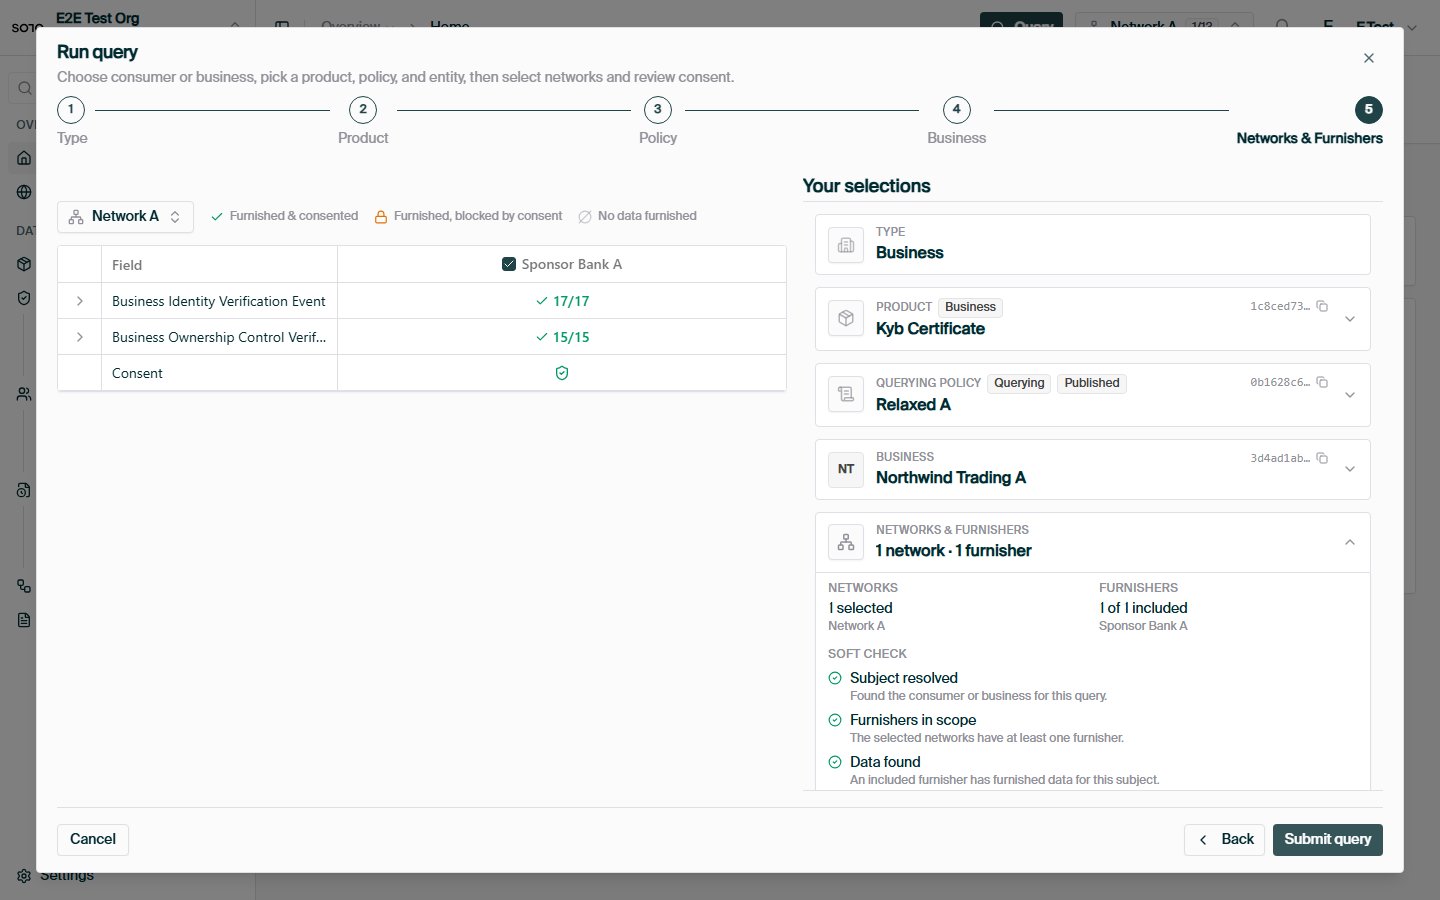Go to step 1 Type
The height and width of the screenshot is (900, 1440).
point(71,109)
